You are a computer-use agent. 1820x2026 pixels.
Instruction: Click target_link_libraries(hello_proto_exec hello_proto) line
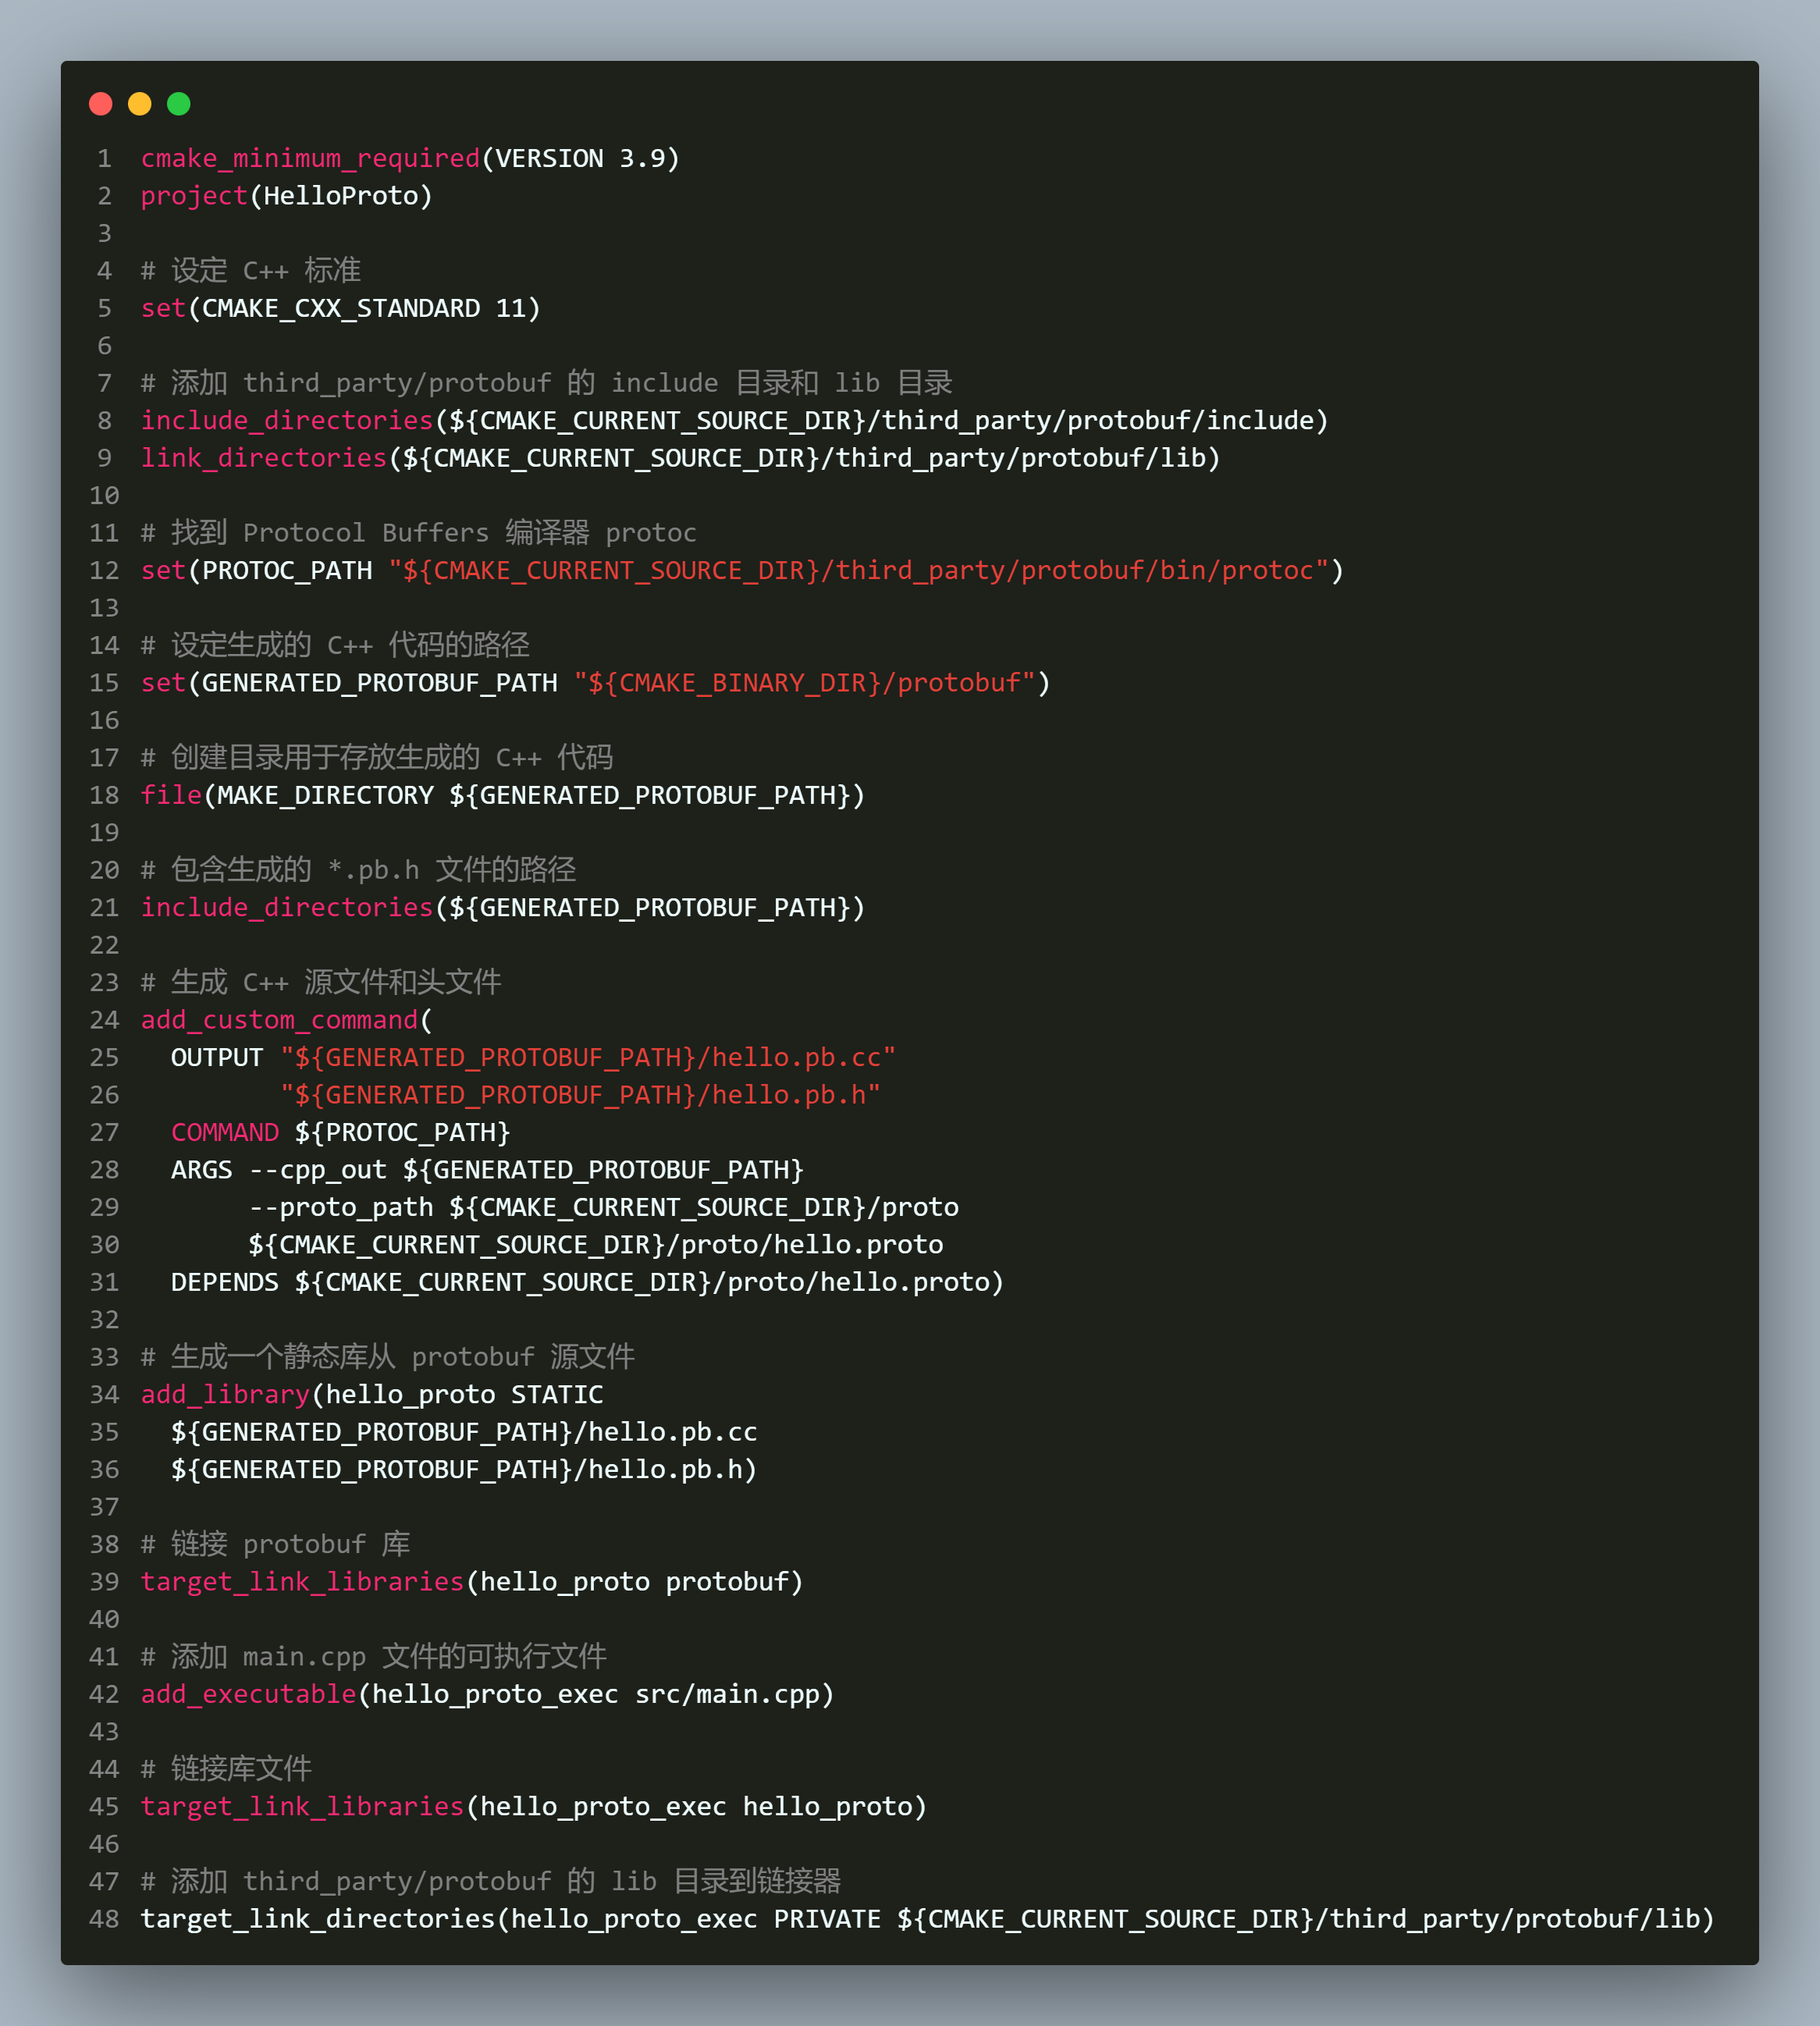[x=534, y=1807]
